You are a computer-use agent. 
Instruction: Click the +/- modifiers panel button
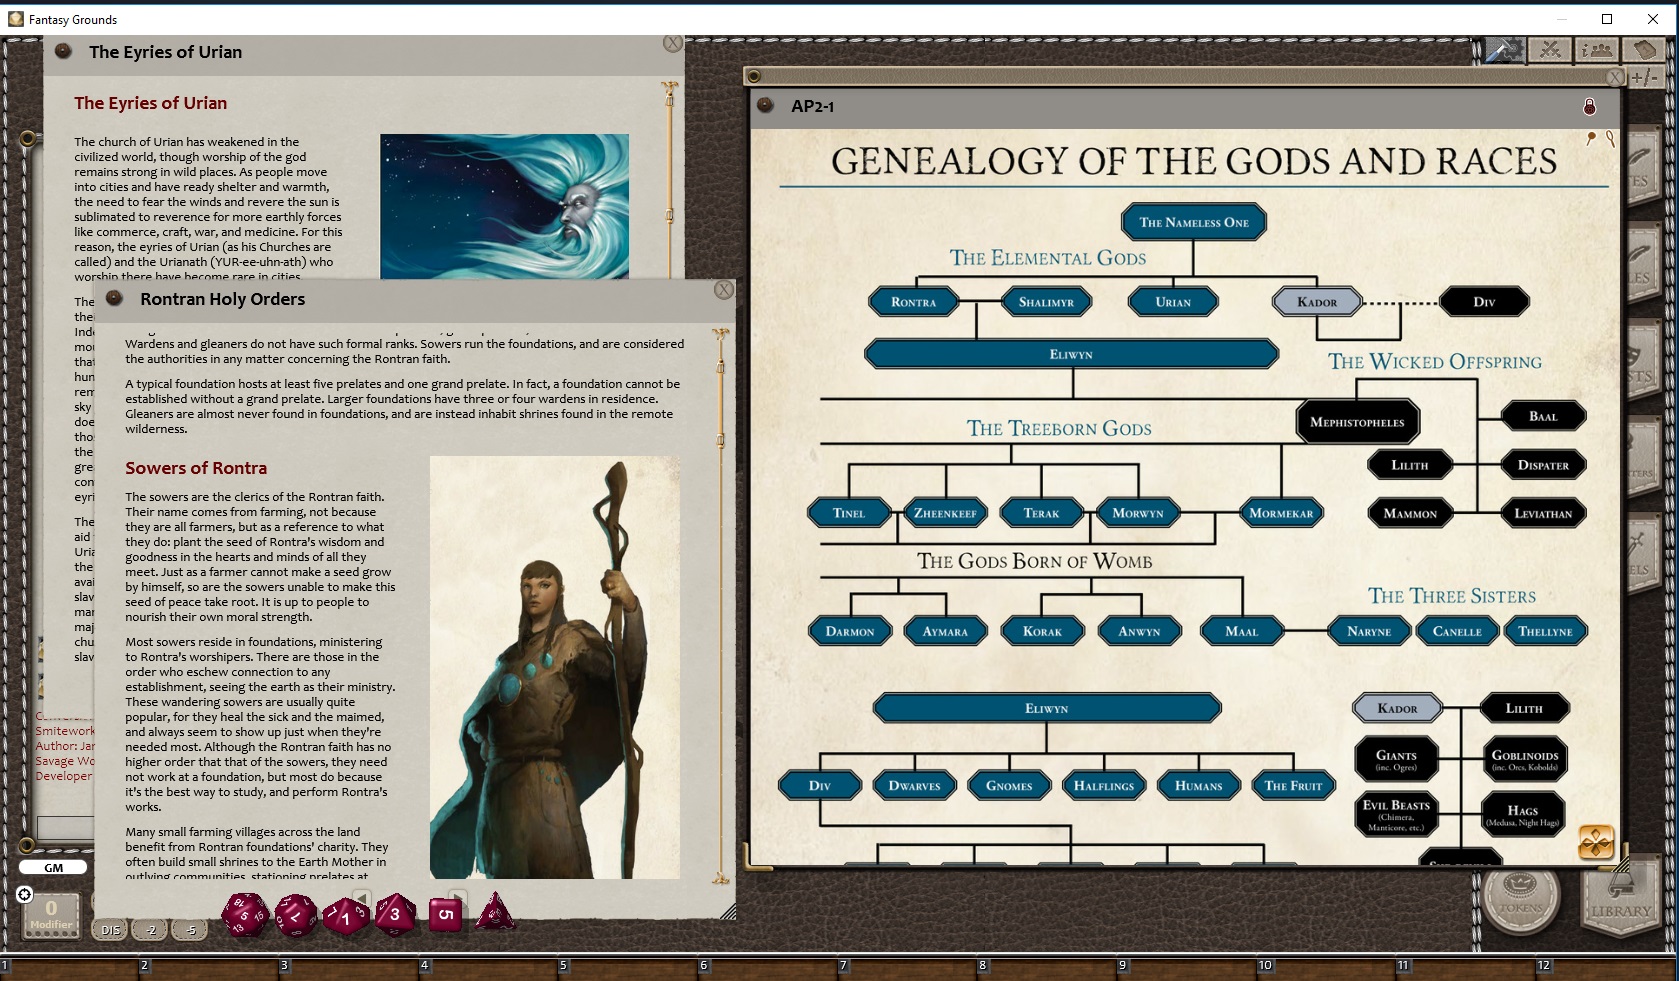1644,78
